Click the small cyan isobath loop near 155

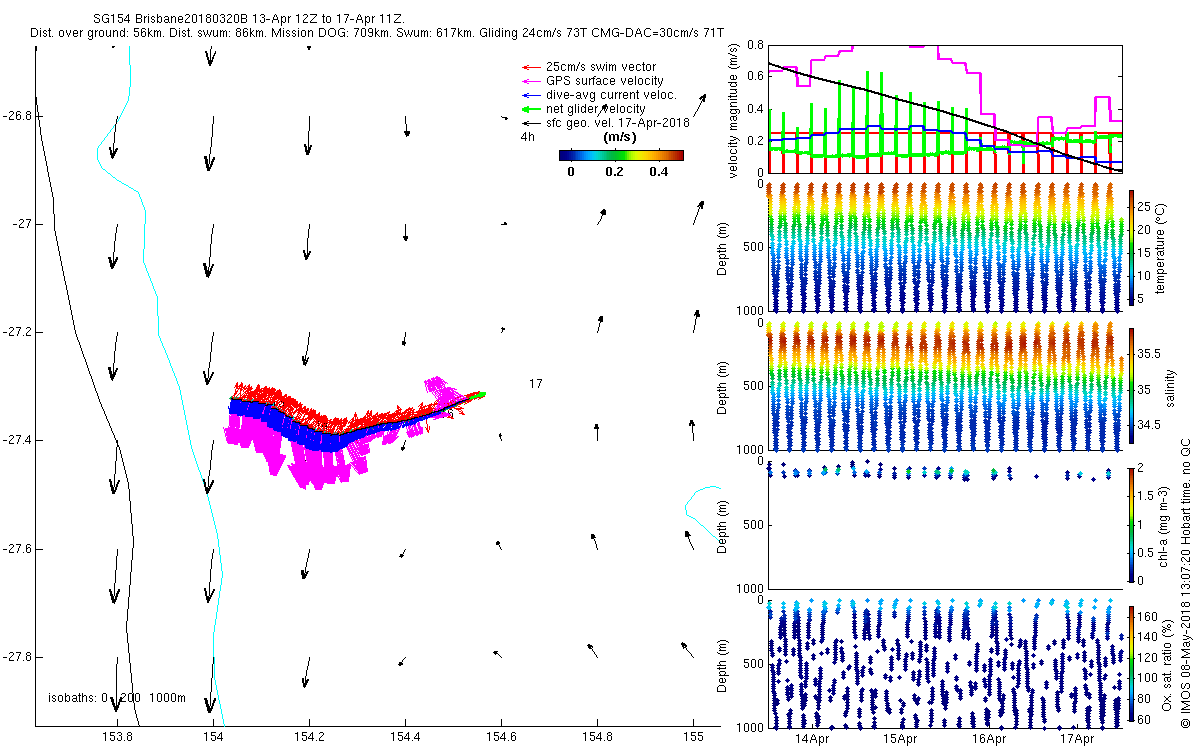[702, 512]
